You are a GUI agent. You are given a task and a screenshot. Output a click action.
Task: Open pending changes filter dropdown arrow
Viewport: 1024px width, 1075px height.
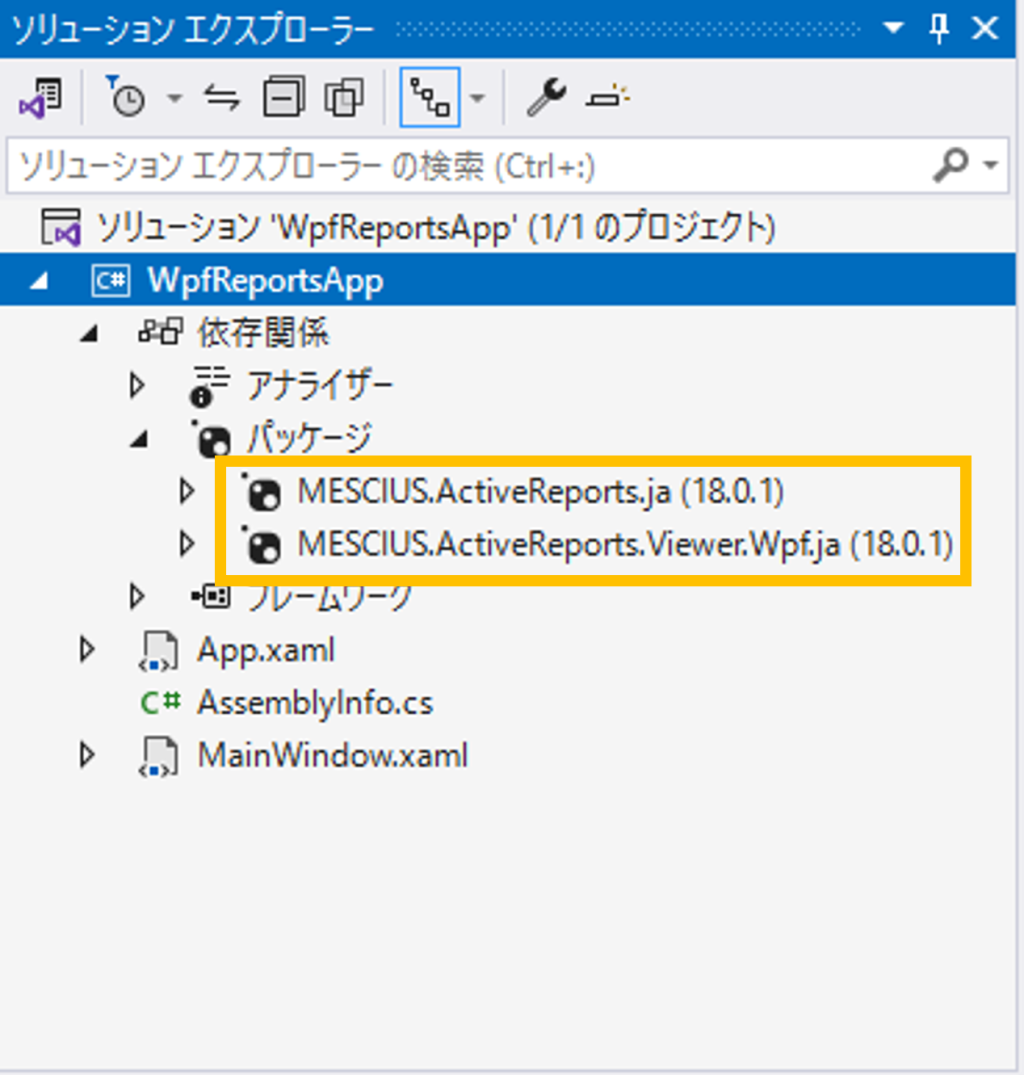pyautogui.click(x=175, y=98)
